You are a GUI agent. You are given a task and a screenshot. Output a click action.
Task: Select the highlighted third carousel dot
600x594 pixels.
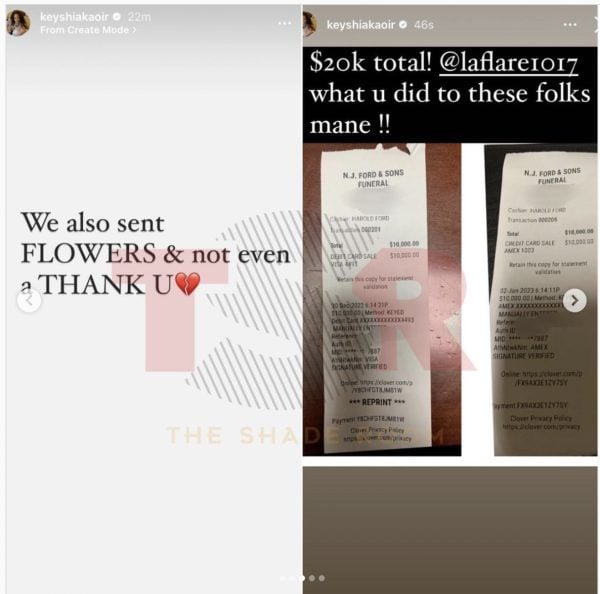pyautogui.click(x=302, y=578)
